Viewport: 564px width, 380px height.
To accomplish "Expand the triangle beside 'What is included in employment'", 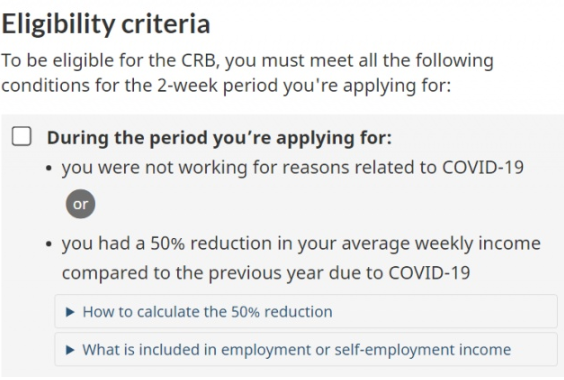I will [70, 350].
